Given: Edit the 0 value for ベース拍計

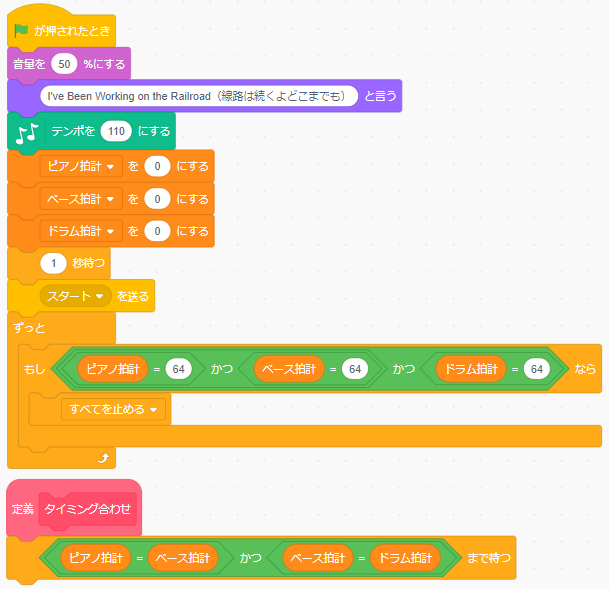Looking at the screenshot, I should point(157,199).
